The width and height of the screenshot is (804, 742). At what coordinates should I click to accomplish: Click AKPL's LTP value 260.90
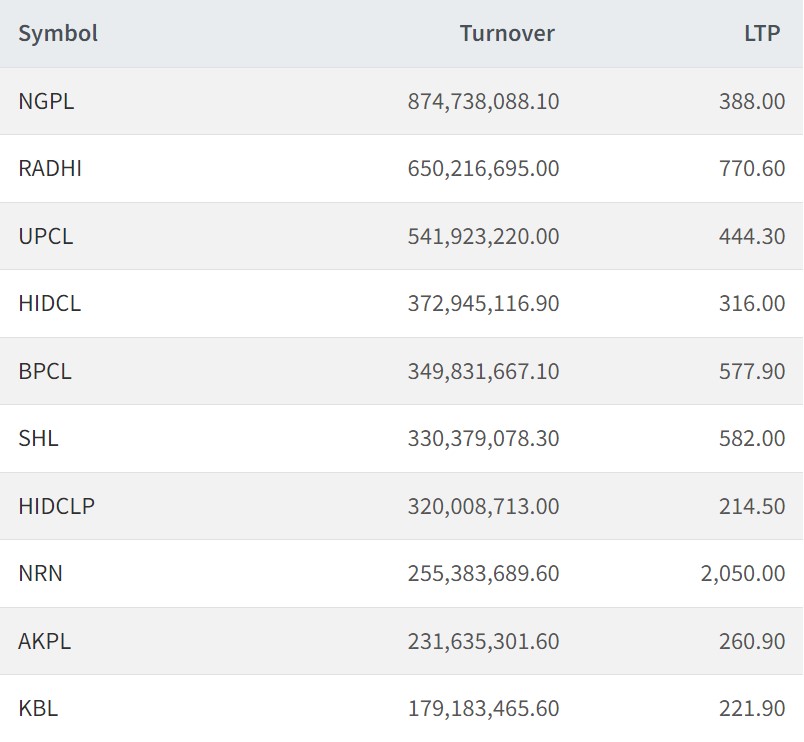[x=752, y=641]
